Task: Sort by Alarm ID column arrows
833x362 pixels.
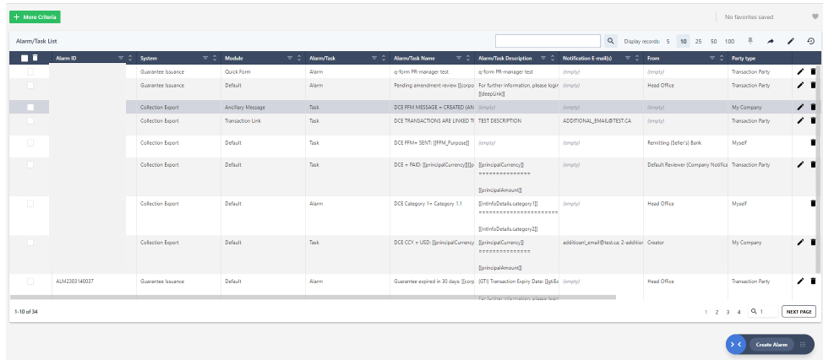Action: pos(130,58)
